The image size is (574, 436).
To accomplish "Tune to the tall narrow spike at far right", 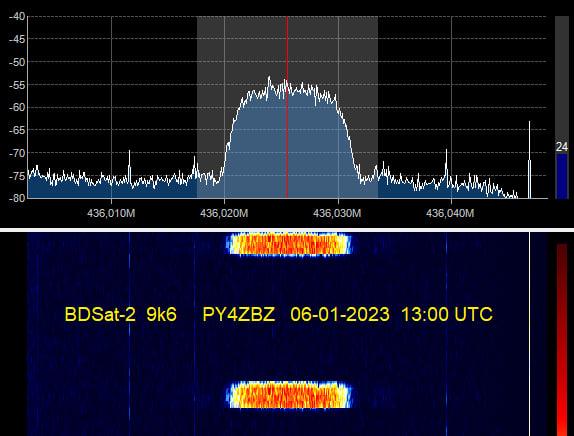I will [529, 160].
